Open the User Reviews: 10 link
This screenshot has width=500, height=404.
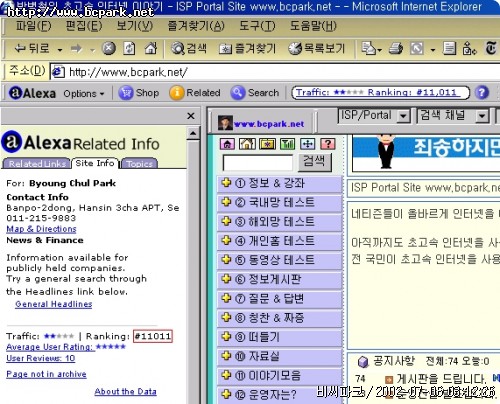[41, 358]
